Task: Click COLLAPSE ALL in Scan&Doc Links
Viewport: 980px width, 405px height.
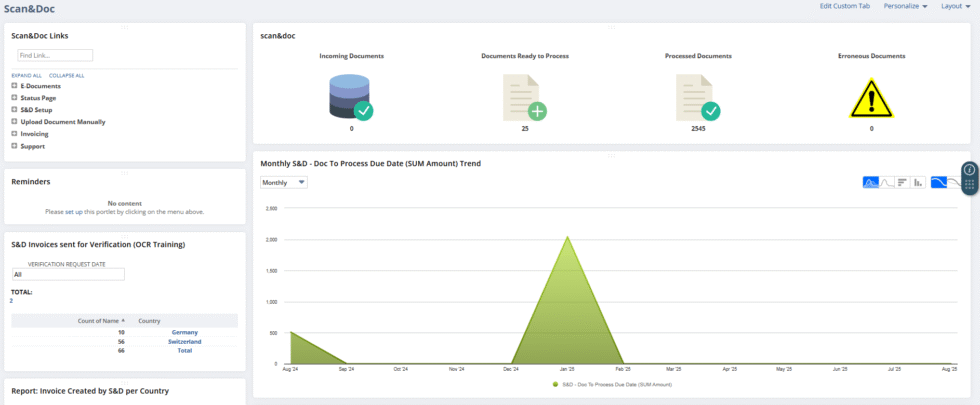Action: pyautogui.click(x=66, y=75)
